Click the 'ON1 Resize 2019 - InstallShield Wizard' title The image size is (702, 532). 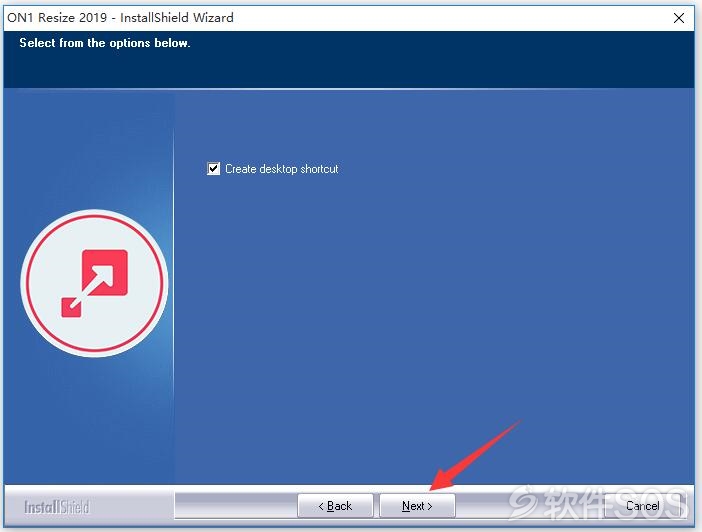click(x=120, y=18)
